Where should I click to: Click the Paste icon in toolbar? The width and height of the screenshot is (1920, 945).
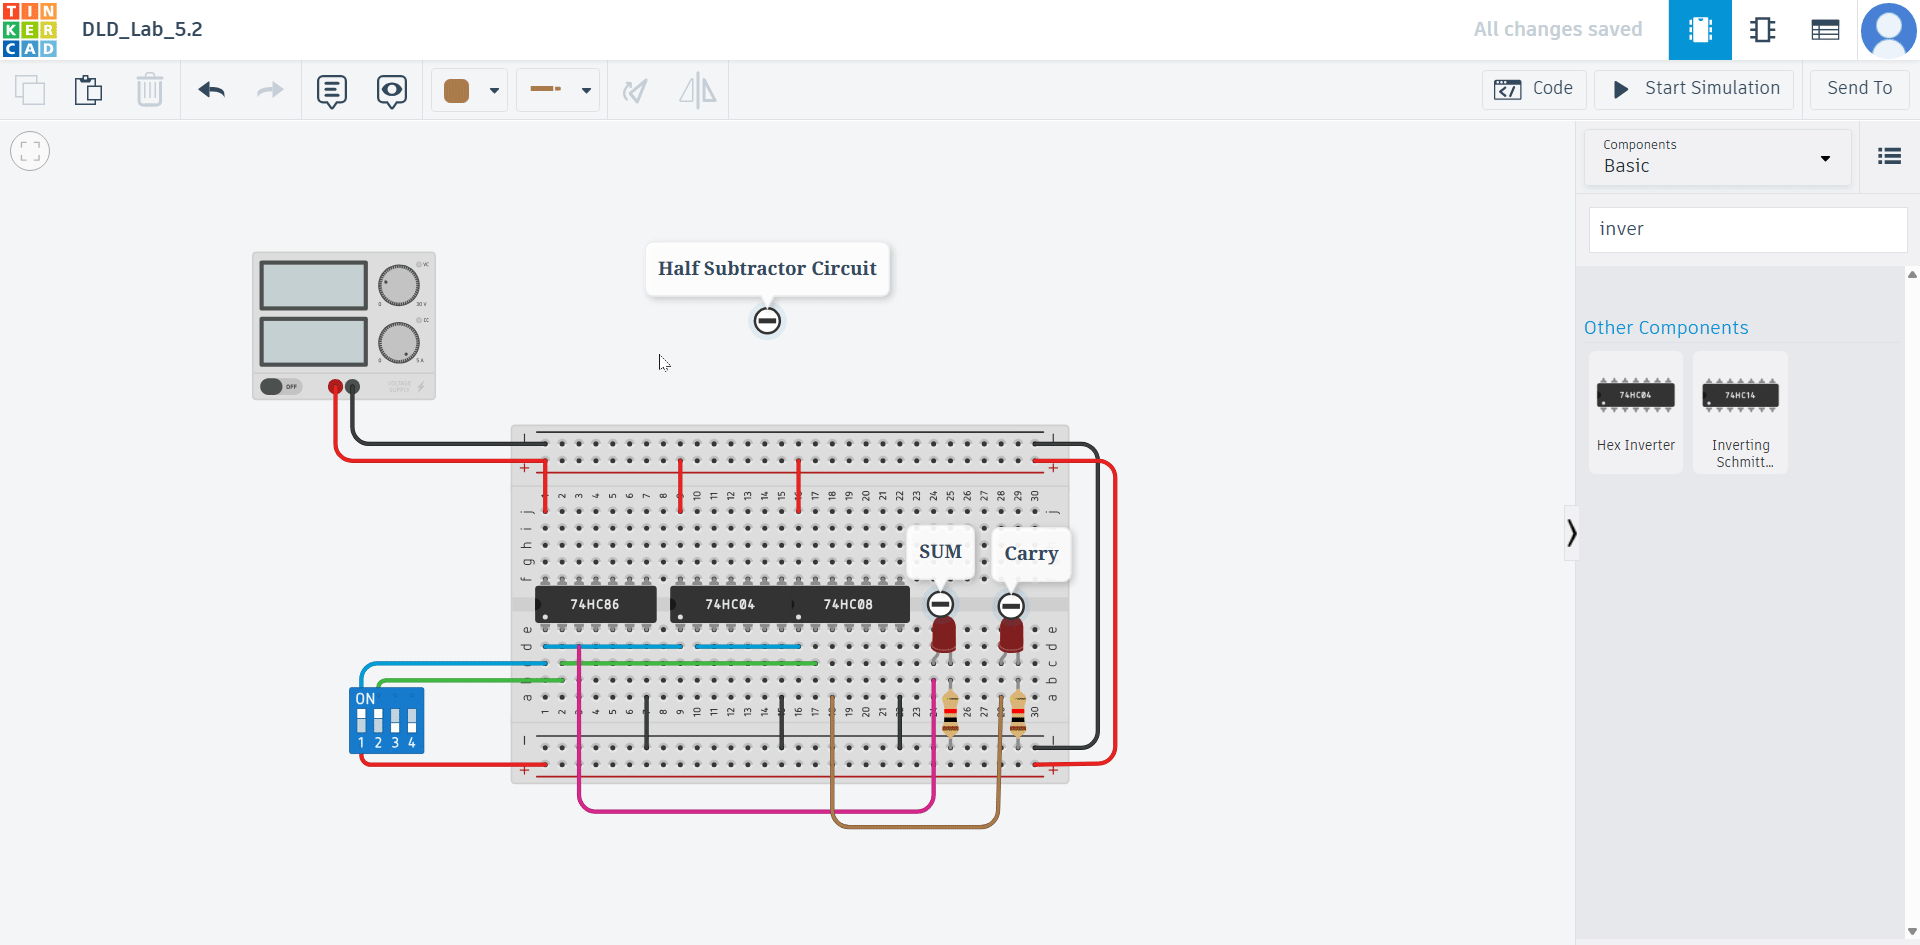coord(89,90)
